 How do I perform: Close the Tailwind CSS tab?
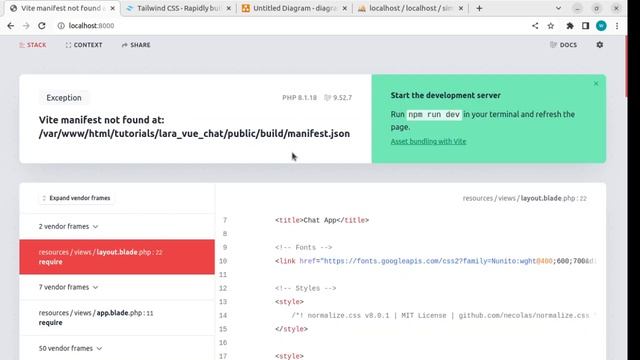tap(229, 8)
